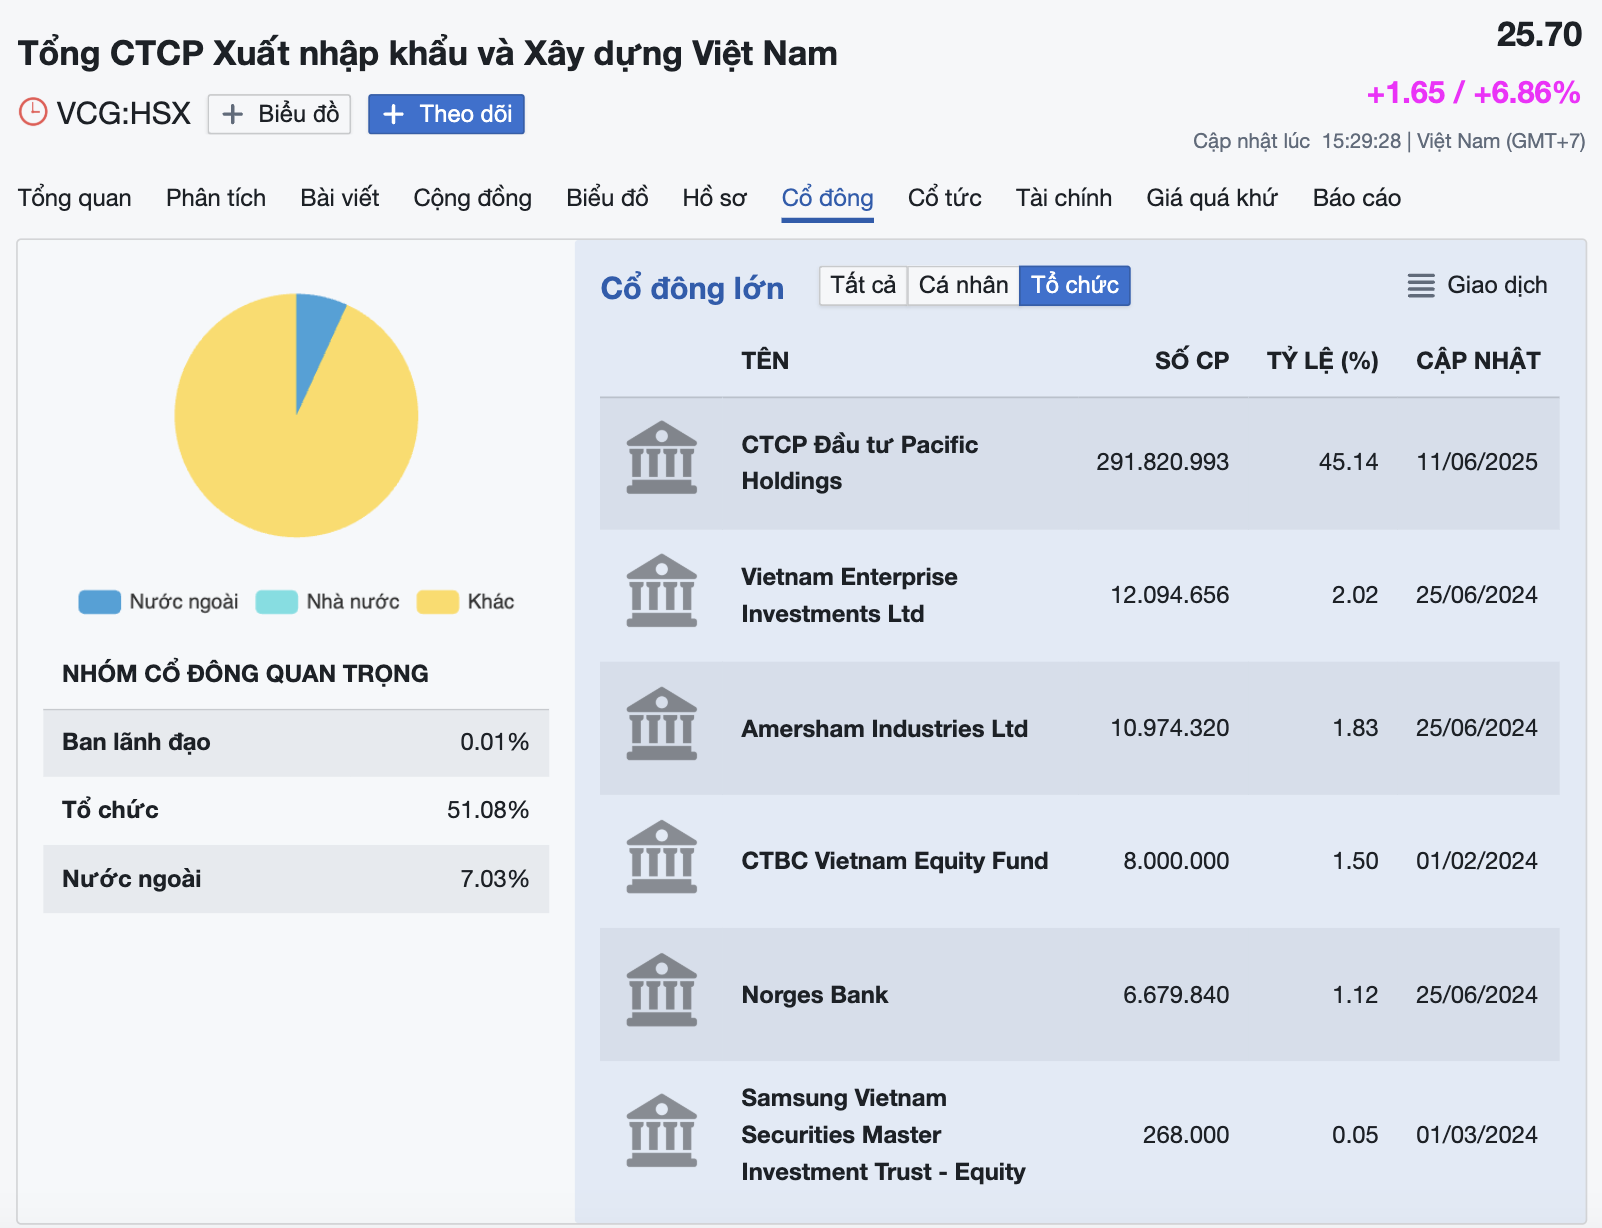The height and width of the screenshot is (1228, 1602).
Task: Click institution icon for CTCP Đầu tư Pacific Holdings
Action: [661, 458]
